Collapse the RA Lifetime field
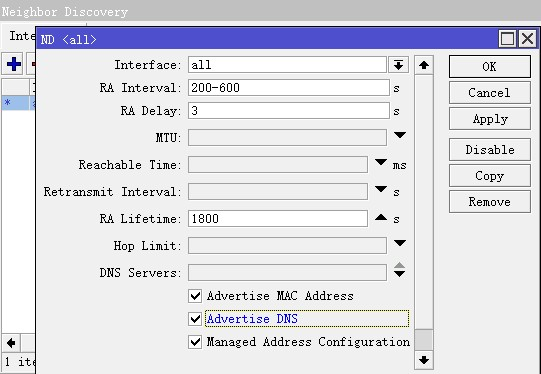Viewport: 541px width, 374px height. click(x=381, y=217)
